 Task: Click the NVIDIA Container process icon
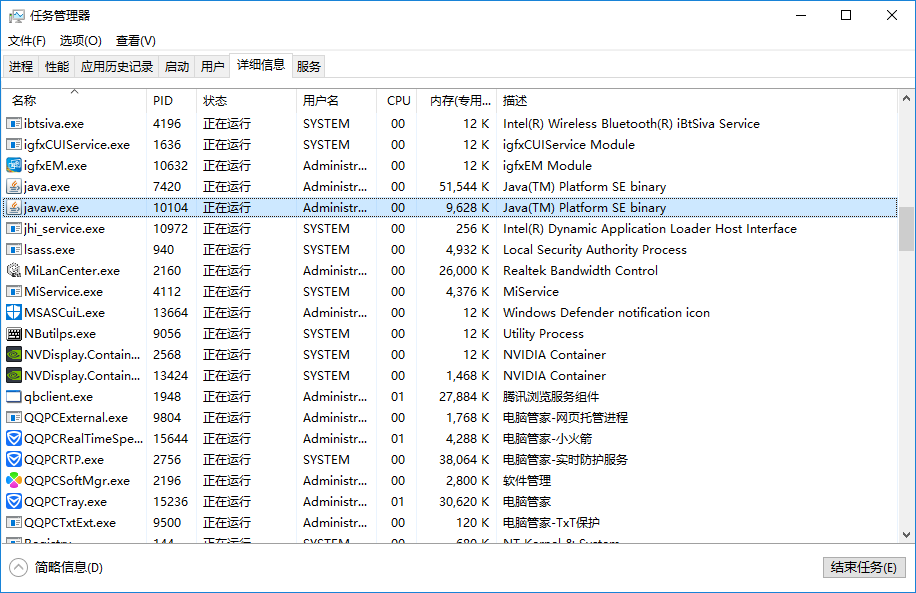click(x=12, y=354)
